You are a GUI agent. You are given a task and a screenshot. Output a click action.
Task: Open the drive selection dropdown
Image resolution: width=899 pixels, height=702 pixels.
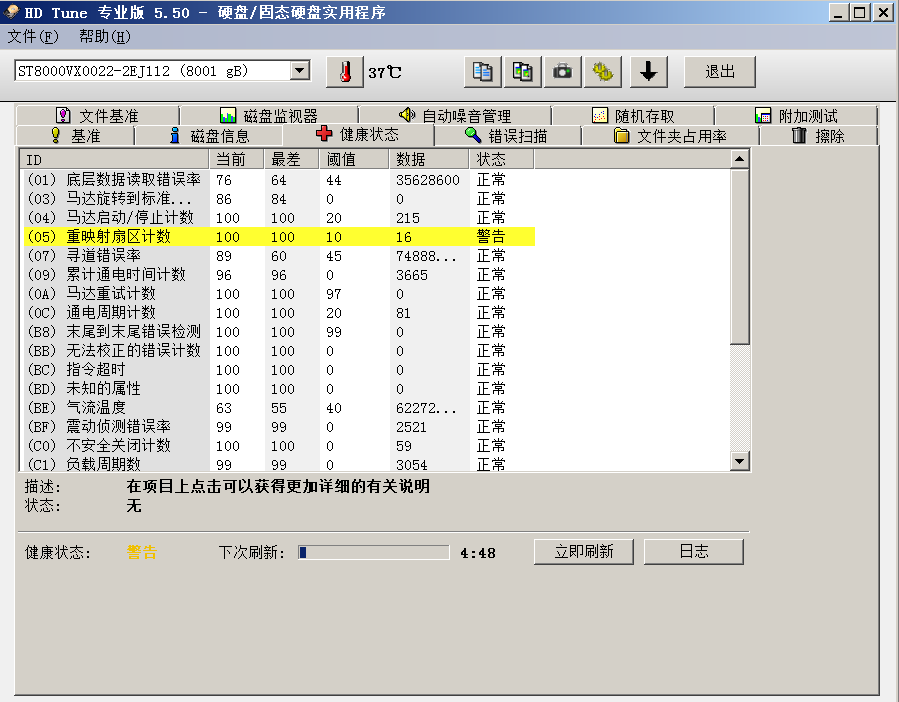pos(299,71)
